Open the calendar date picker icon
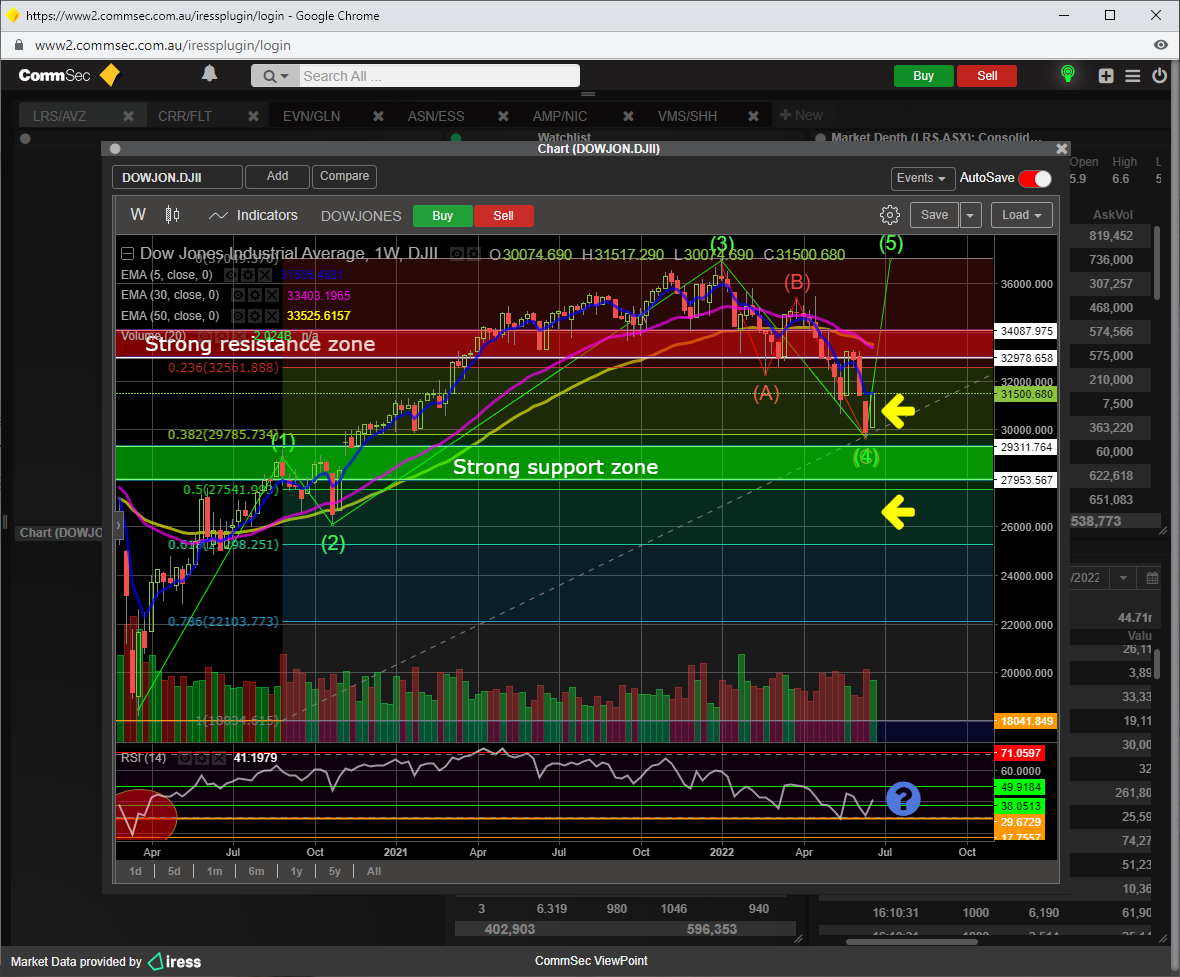 (1152, 578)
